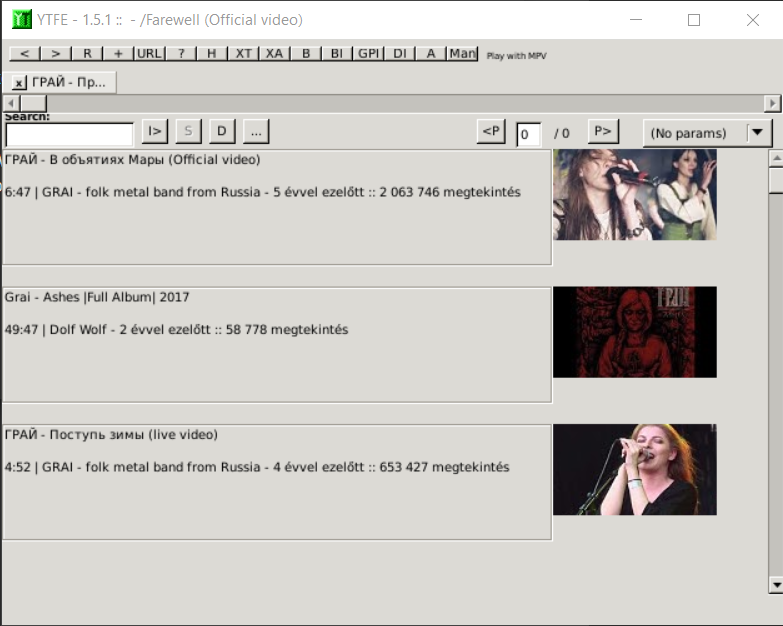Open 'Grai - Ashes' album thumbnail
783x626 pixels.
[x=634, y=332]
